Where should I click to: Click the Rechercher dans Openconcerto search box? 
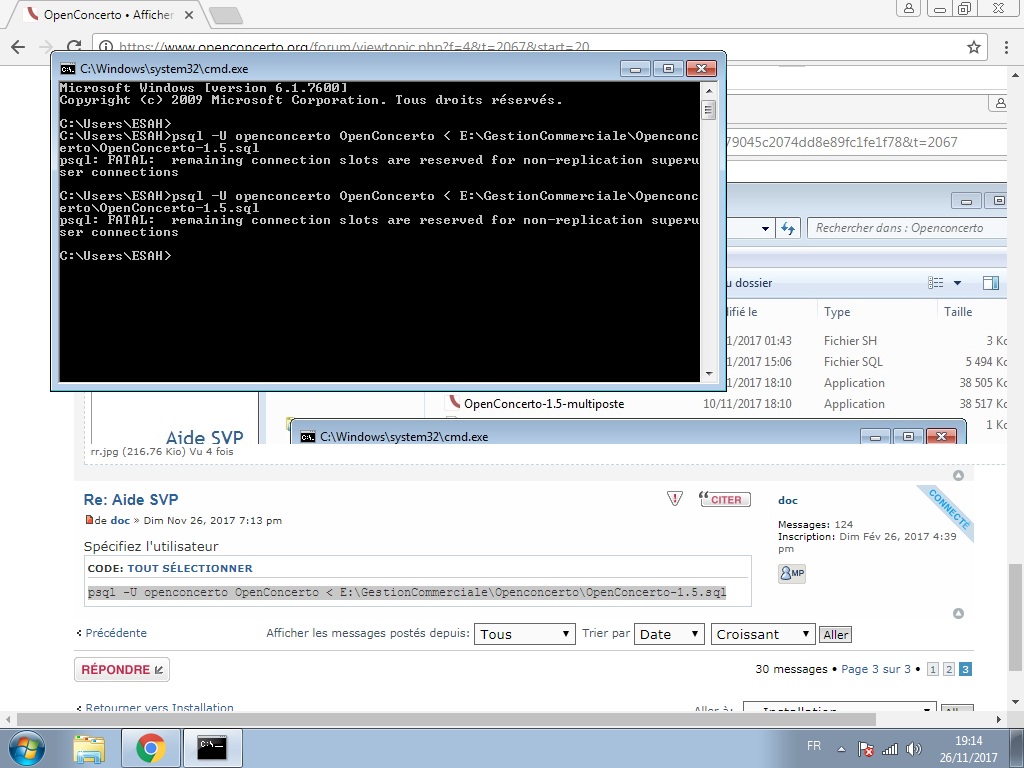pos(908,228)
